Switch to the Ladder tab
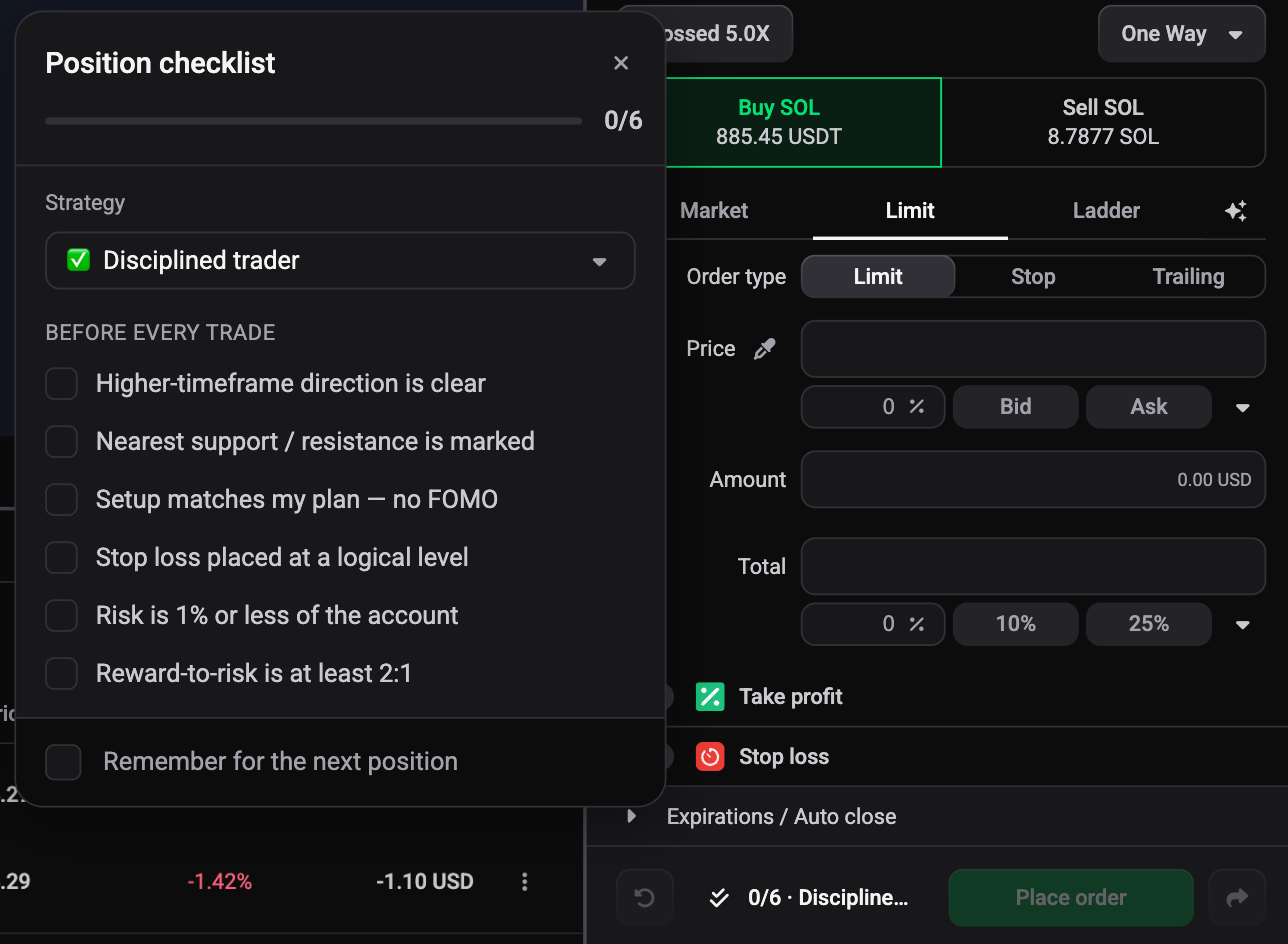This screenshot has width=1288, height=944. tap(1106, 211)
